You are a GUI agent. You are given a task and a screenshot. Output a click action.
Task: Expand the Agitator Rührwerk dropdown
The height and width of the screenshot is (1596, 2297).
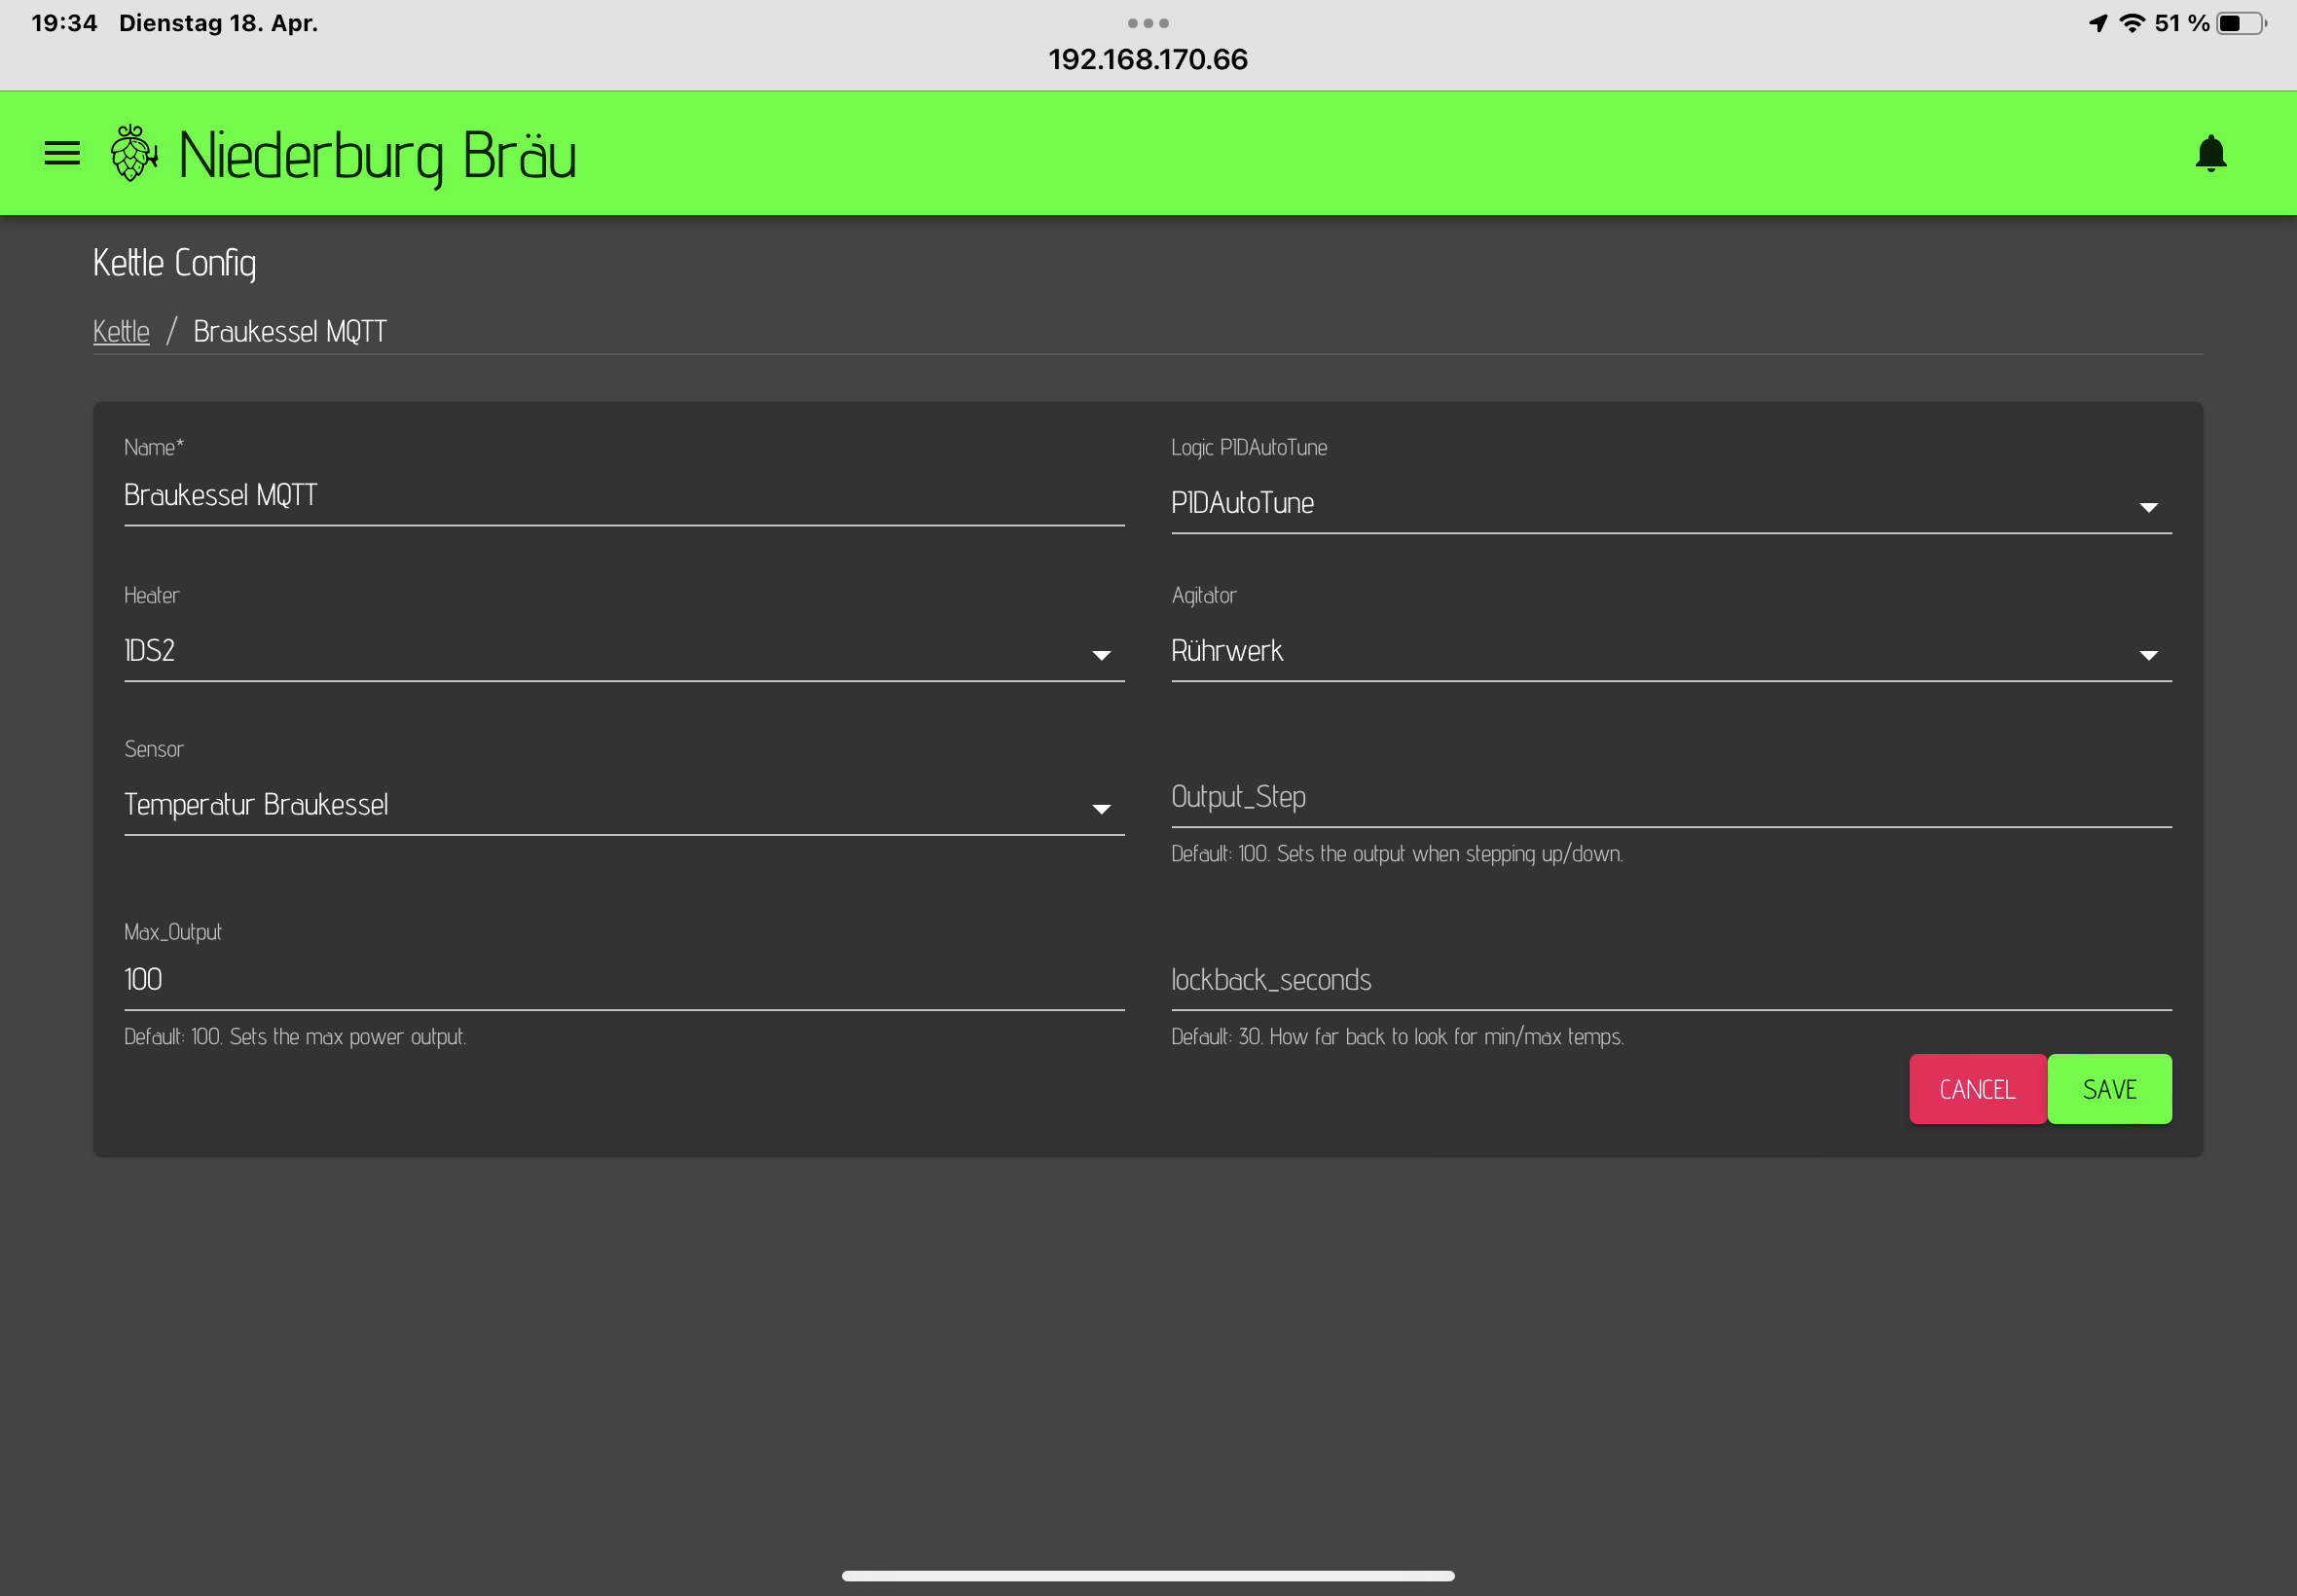1670,651
